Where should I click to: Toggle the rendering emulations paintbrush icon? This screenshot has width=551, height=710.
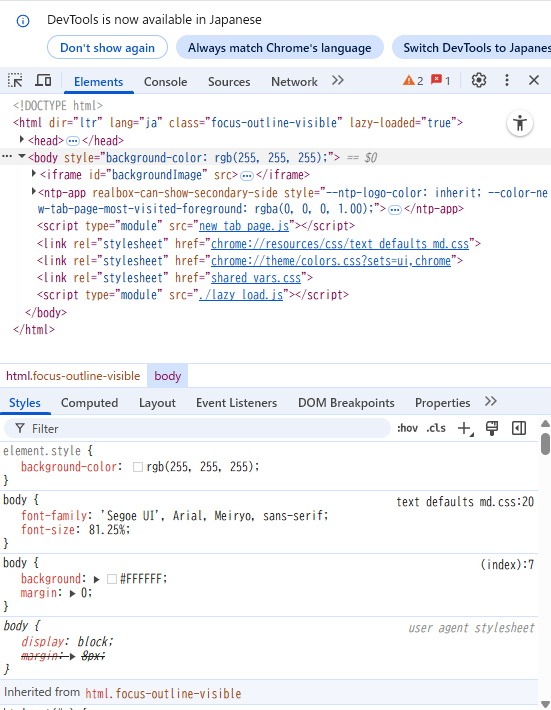(492, 428)
